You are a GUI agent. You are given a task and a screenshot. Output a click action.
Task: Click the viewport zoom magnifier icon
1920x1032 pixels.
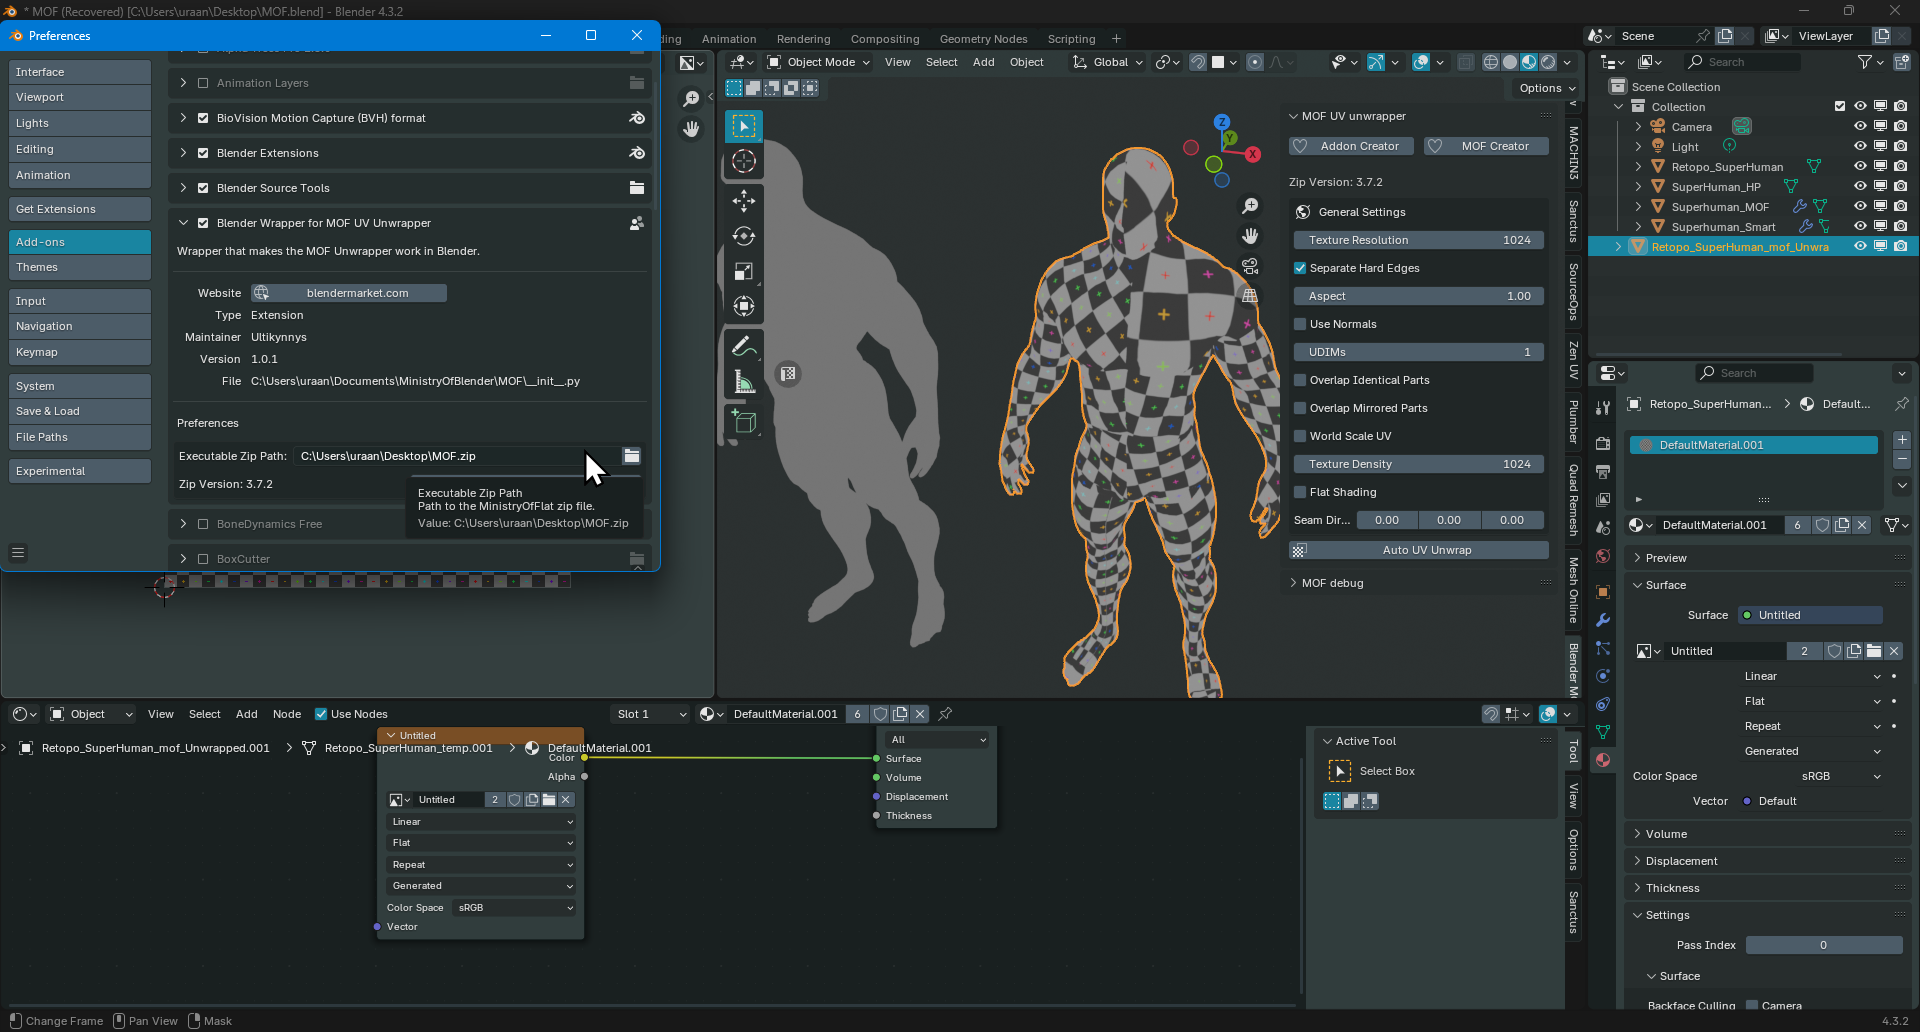click(x=1250, y=206)
